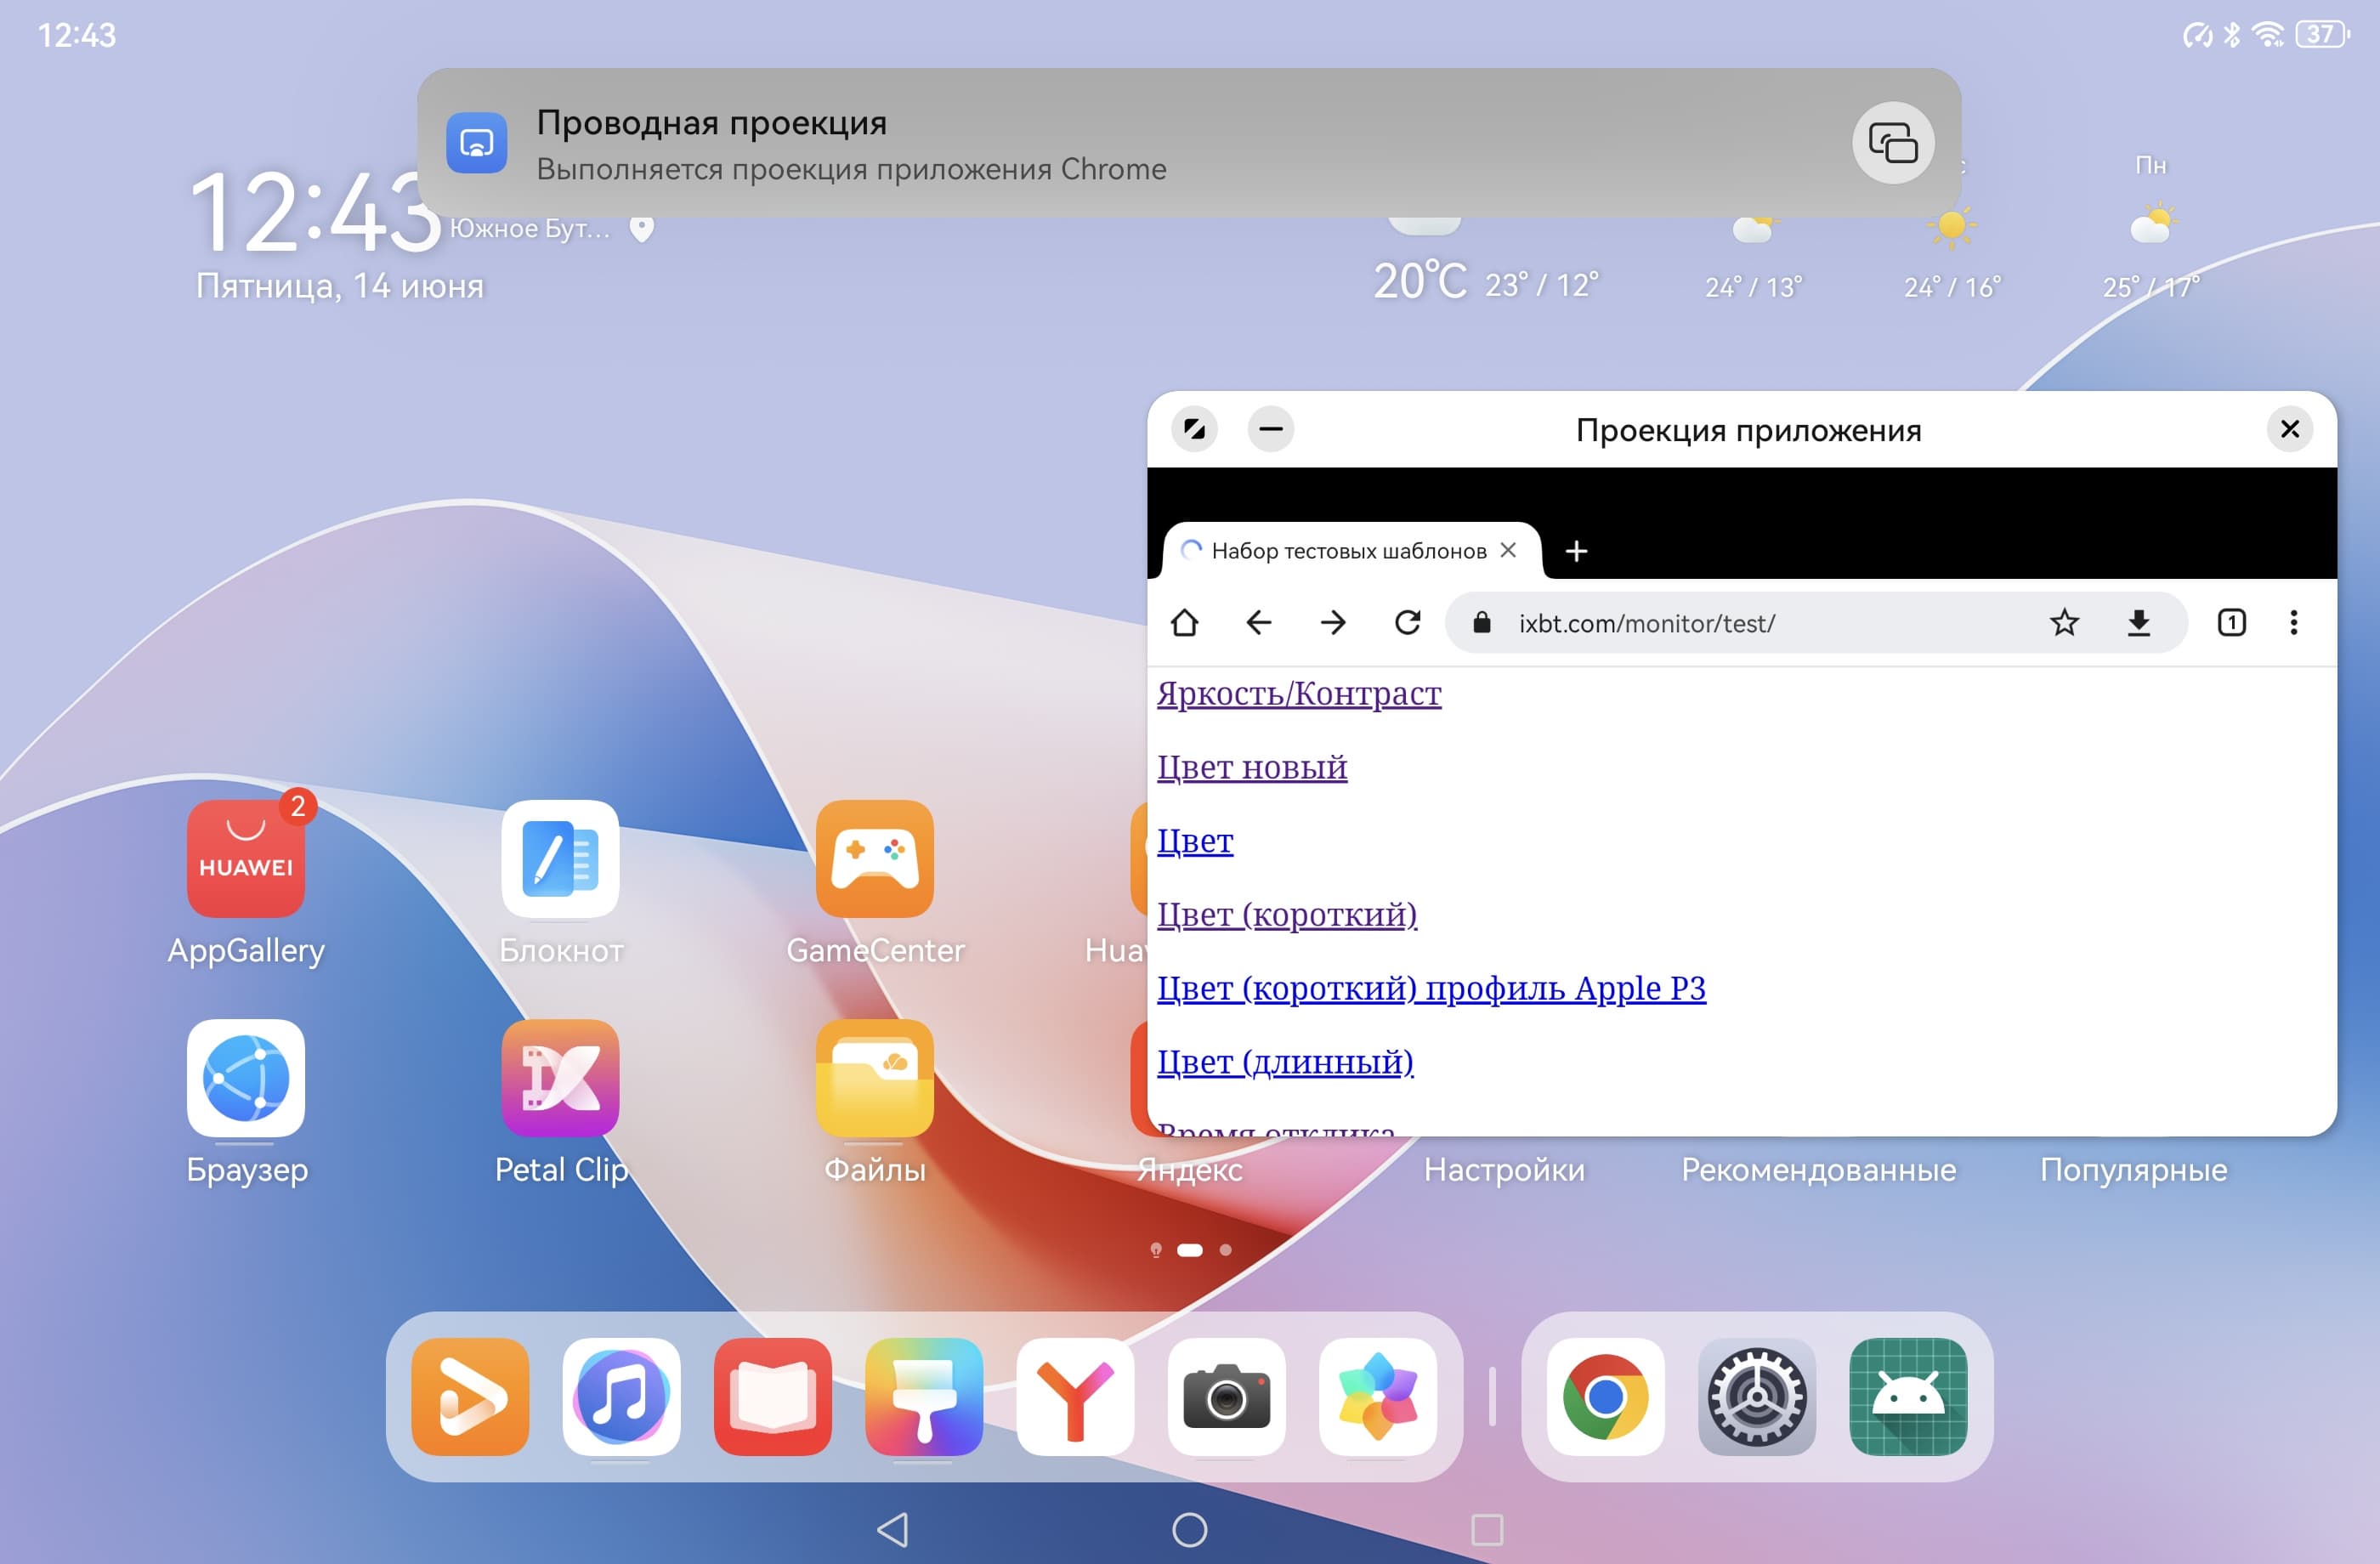Select the 'Набор тестовых шаблонов' tab
This screenshot has width=2380, height=1564.
click(1346, 551)
